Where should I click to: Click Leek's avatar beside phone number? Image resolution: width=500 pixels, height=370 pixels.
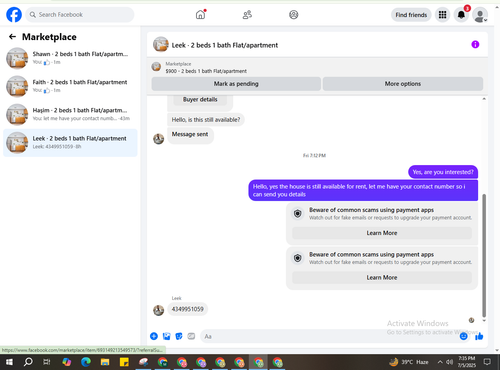[158, 310]
